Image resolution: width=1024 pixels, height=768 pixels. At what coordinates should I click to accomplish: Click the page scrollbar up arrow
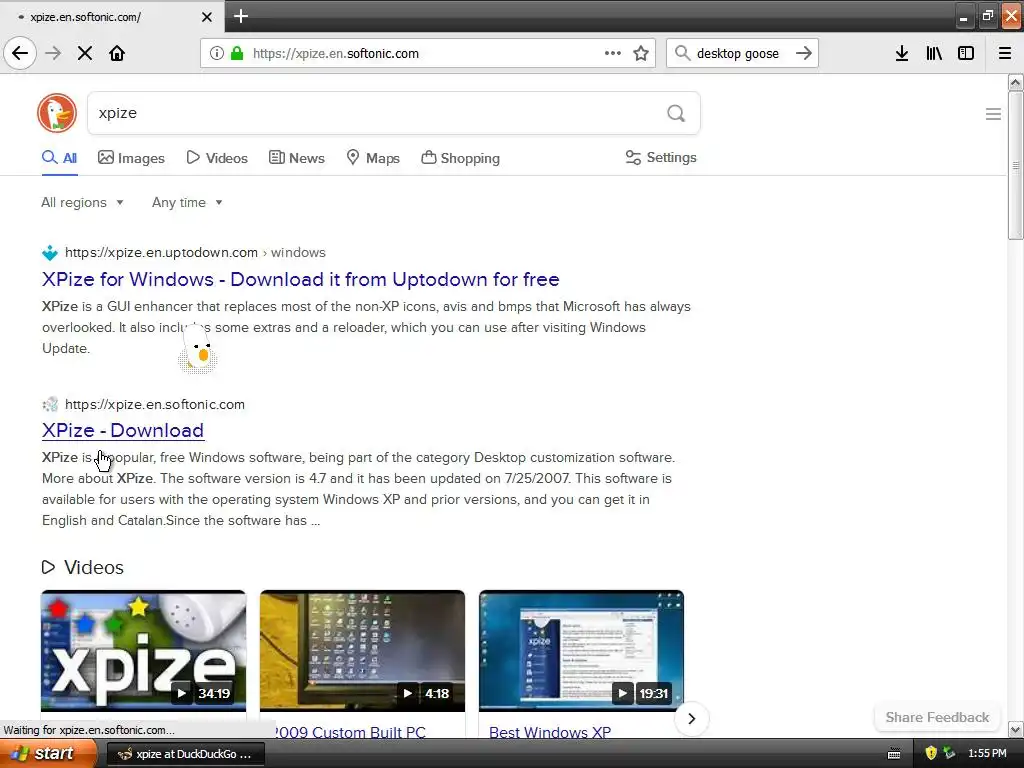(1015, 82)
